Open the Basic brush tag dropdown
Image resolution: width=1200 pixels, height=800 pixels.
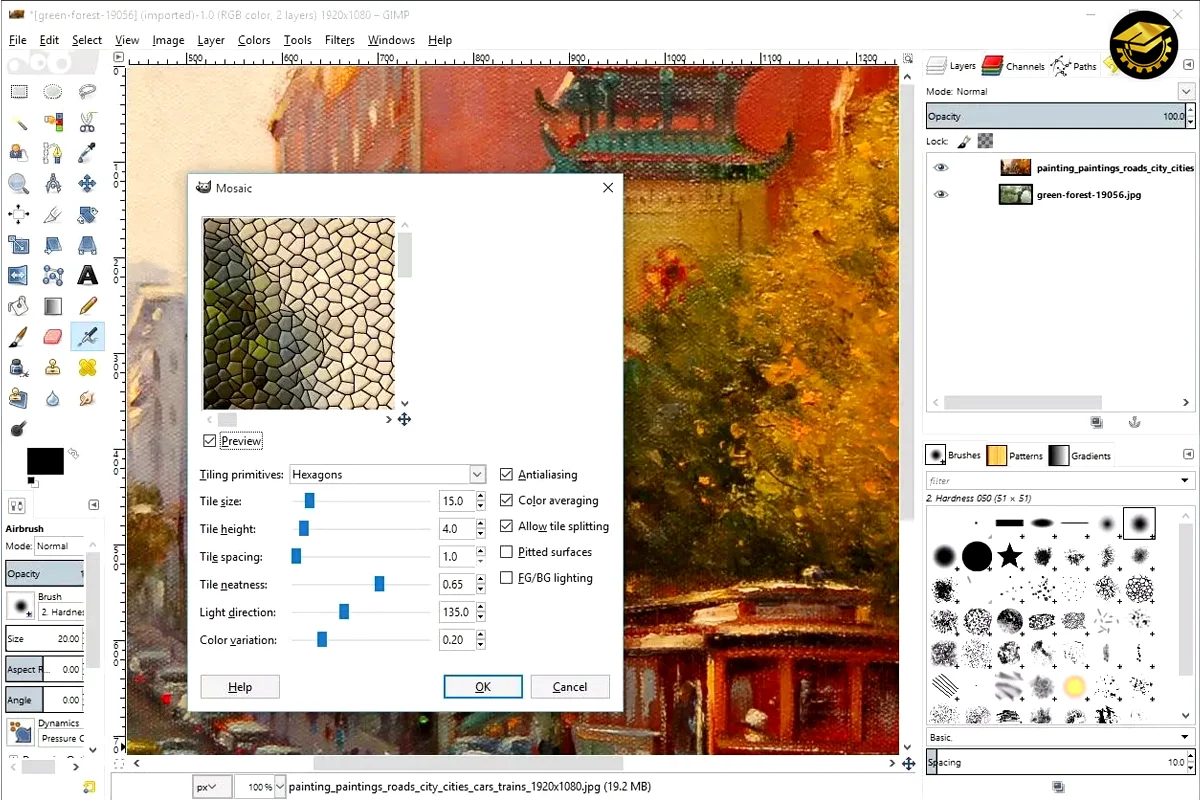[x=1186, y=737]
